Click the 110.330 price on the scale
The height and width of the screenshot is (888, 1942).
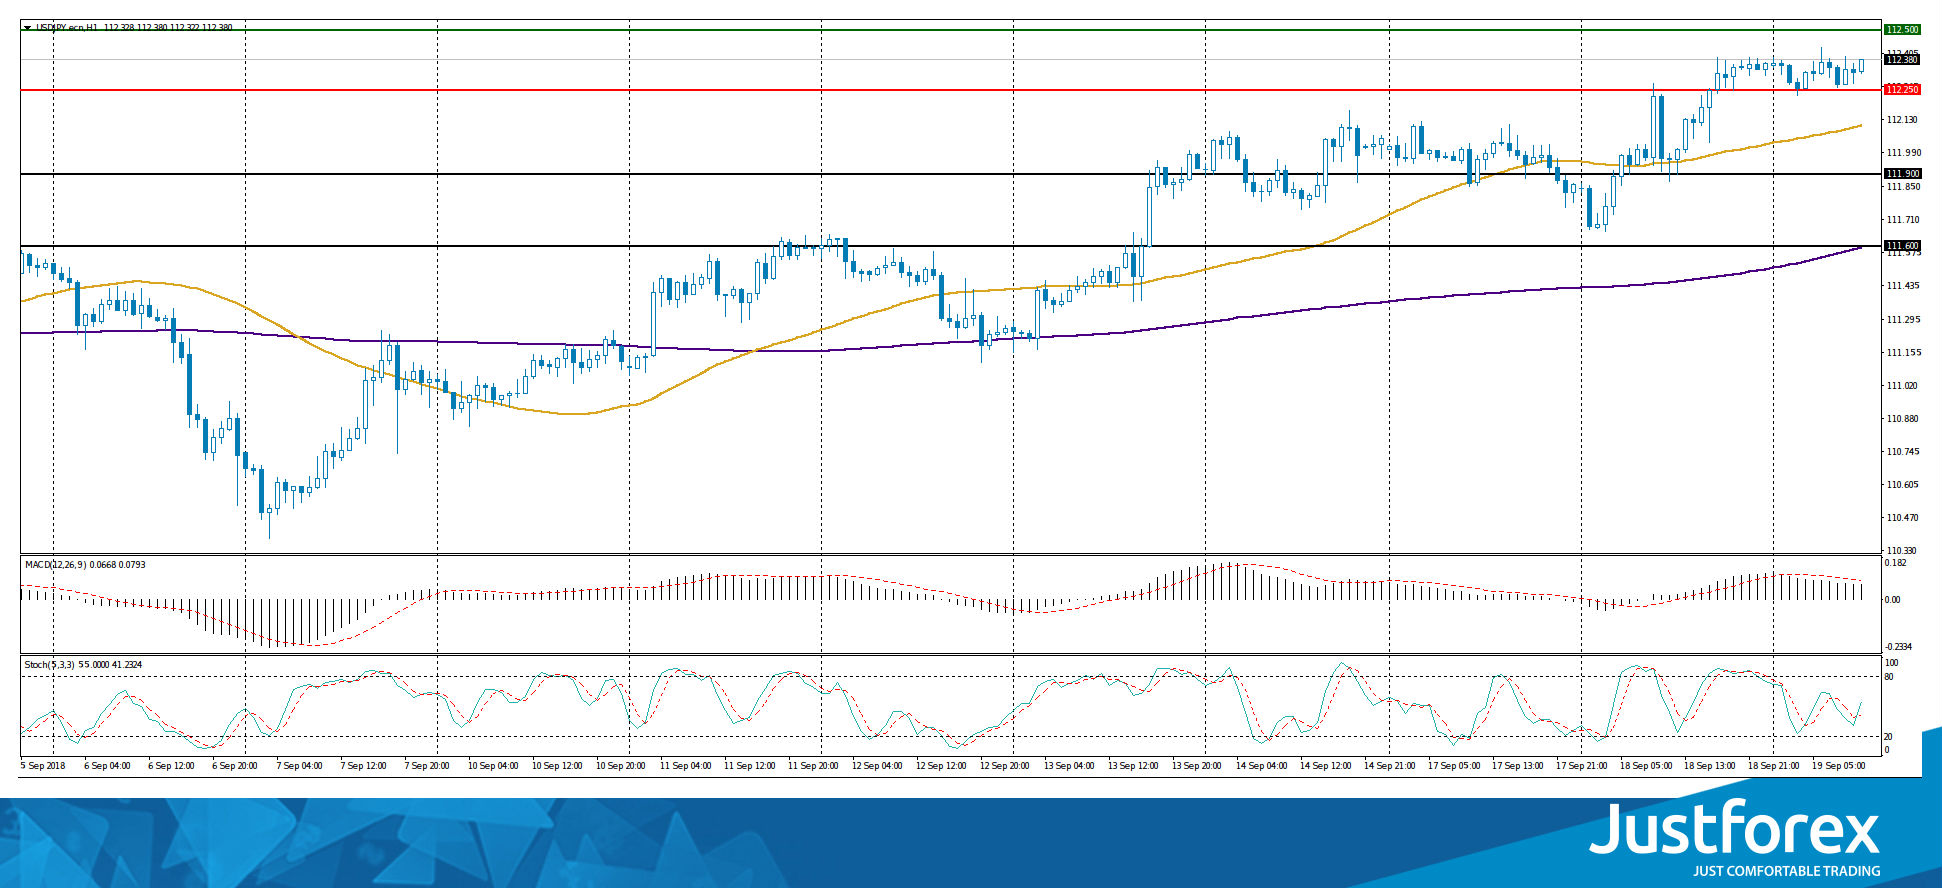(x=1902, y=551)
